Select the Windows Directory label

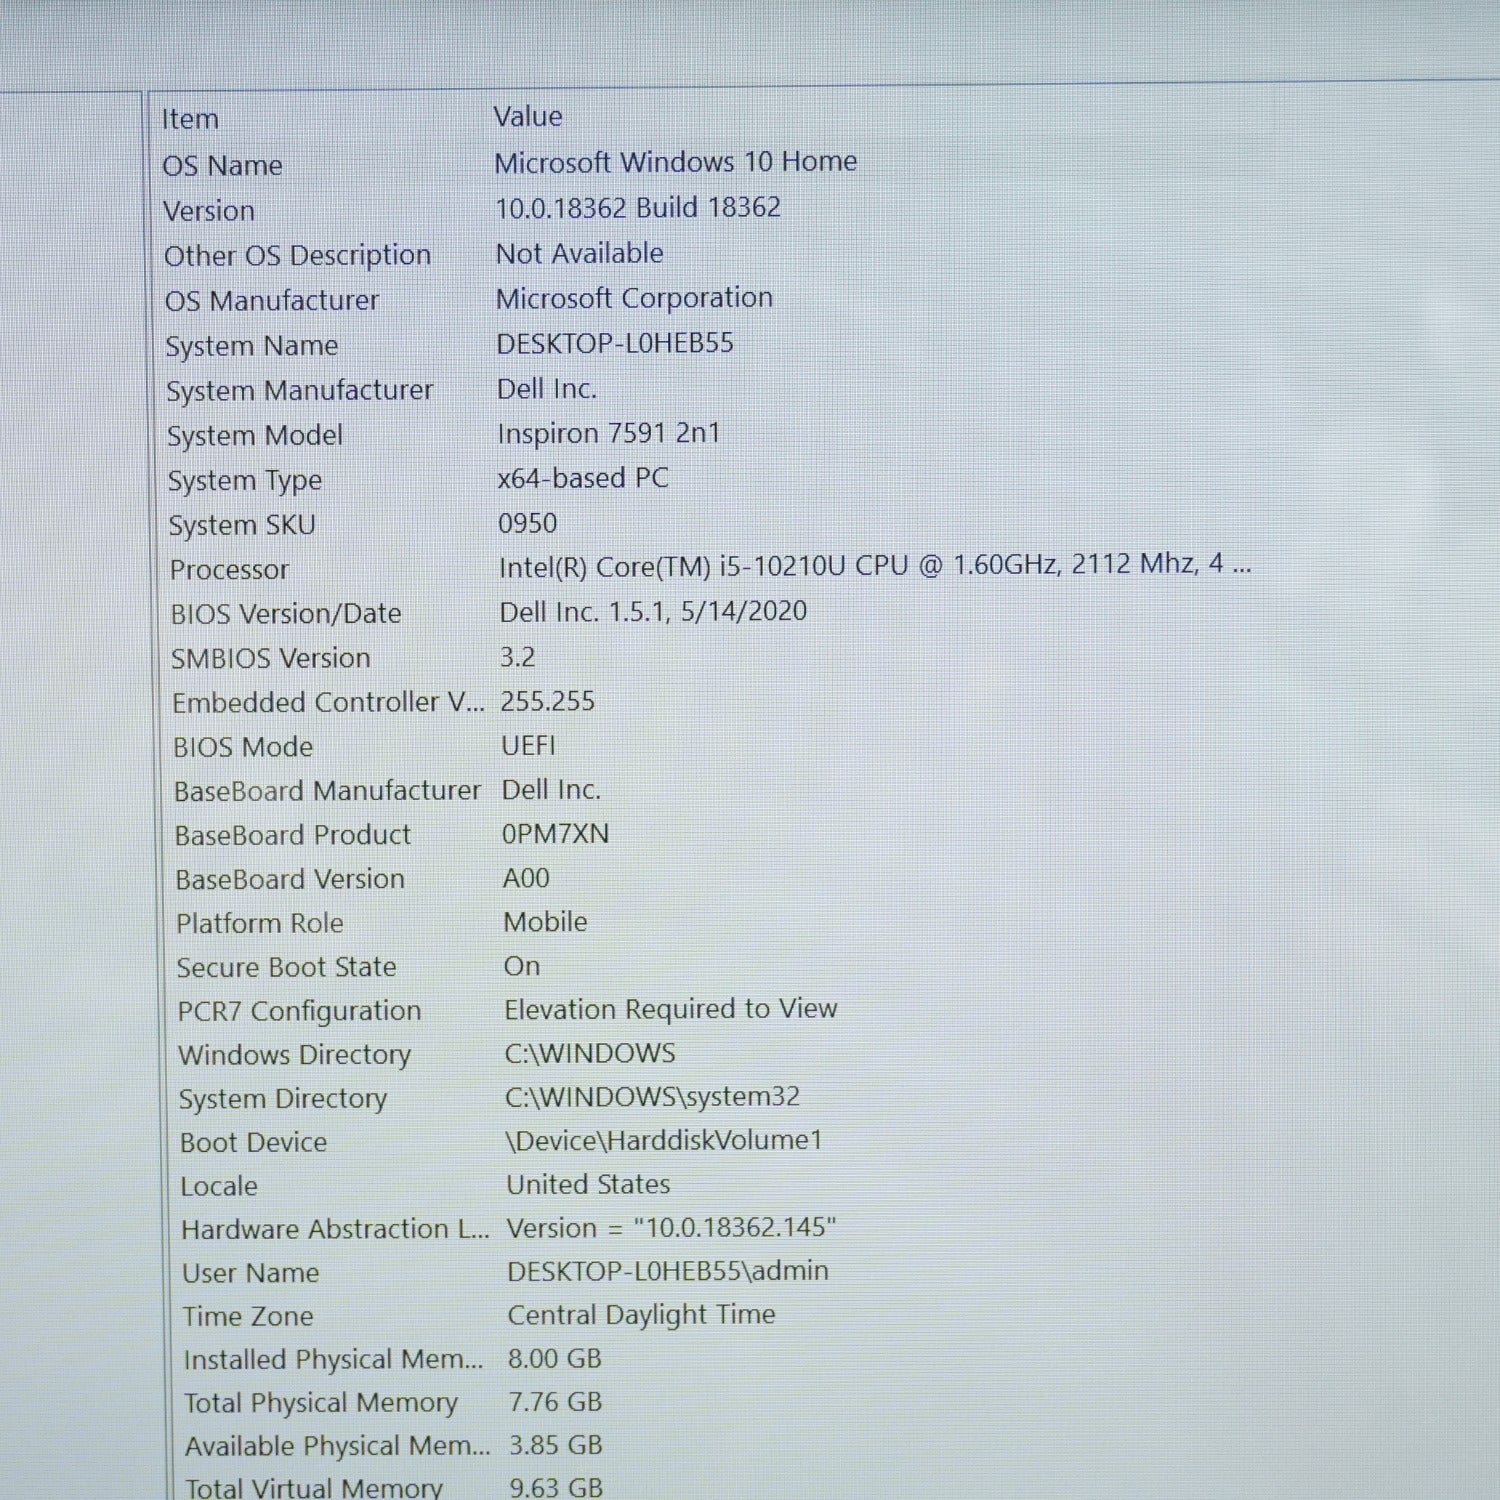pyautogui.click(x=295, y=1055)
